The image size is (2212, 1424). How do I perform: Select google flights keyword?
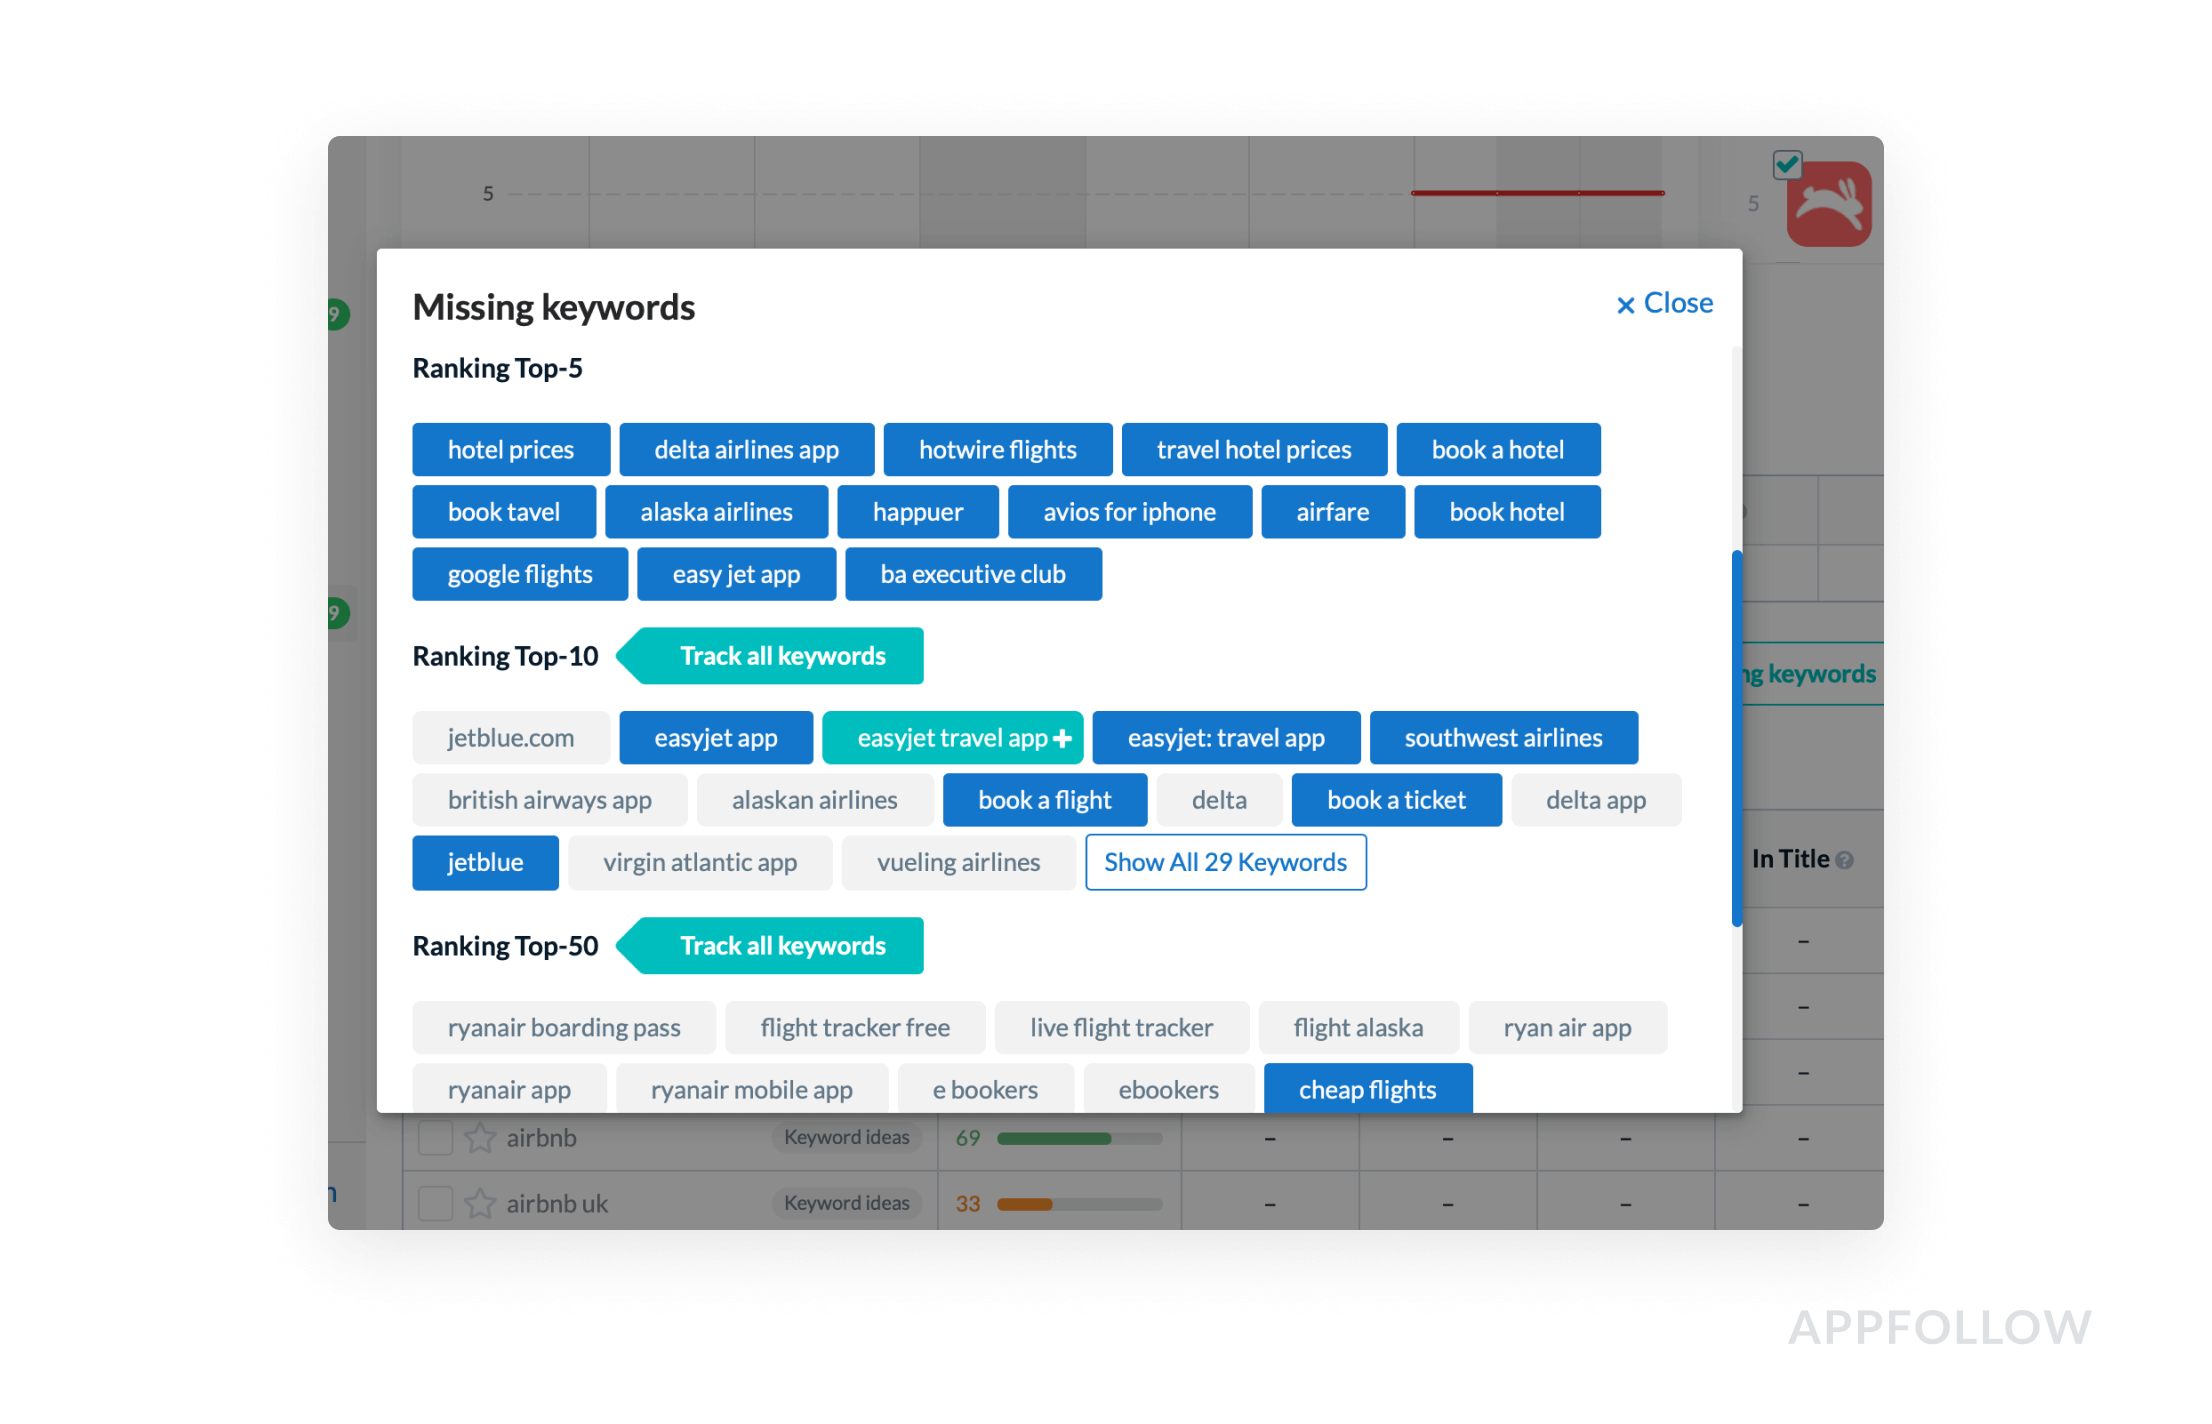click(520, 574)
